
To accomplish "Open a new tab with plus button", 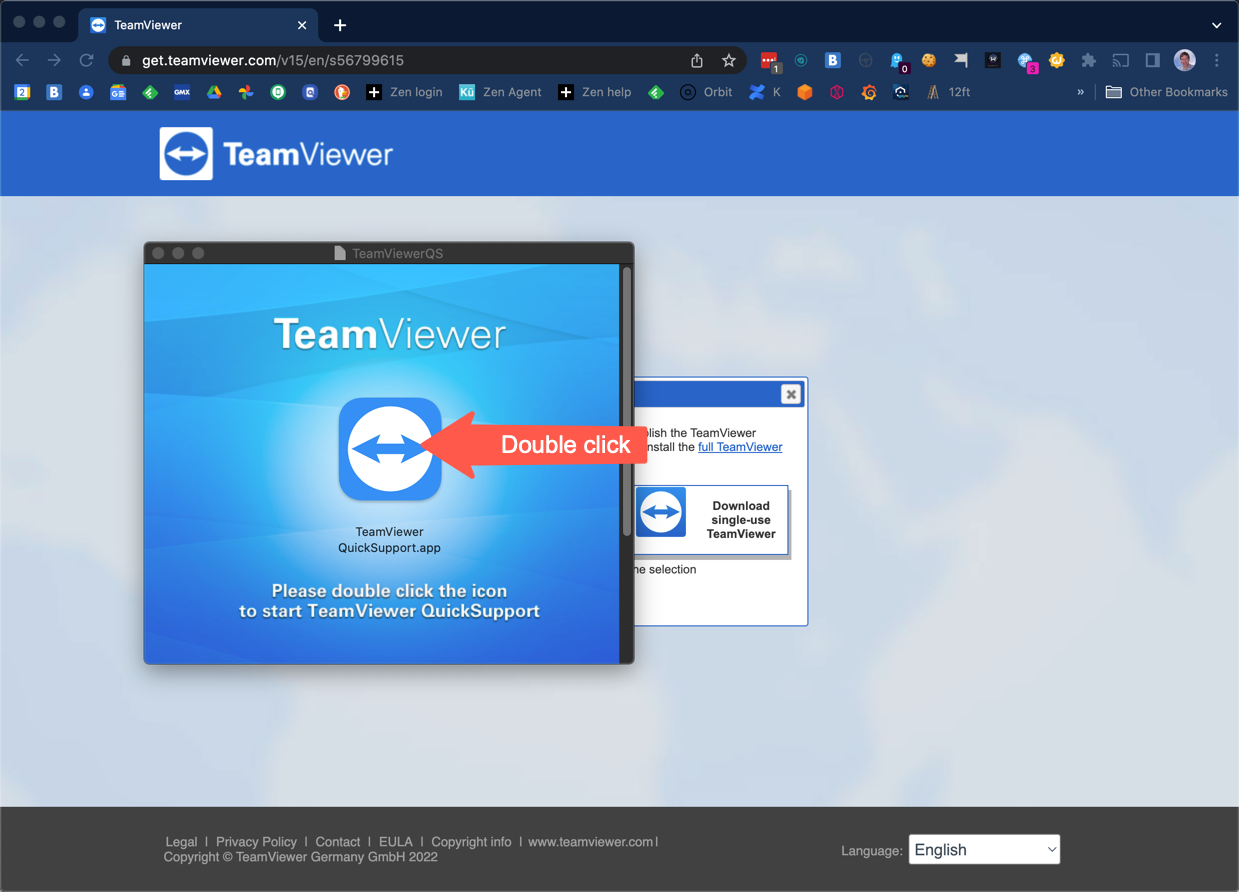I will [340, 25].
